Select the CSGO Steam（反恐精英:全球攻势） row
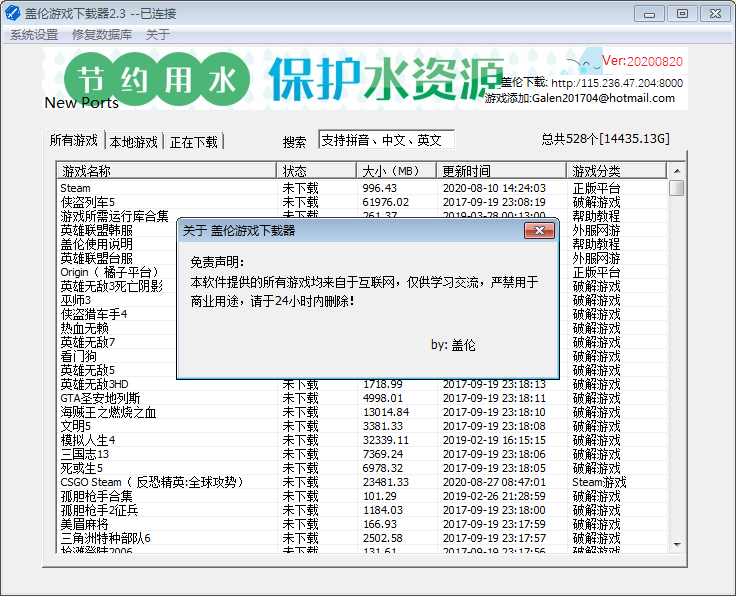The width and height of the screenshot is (736, 596). click(x=362, y=482)
